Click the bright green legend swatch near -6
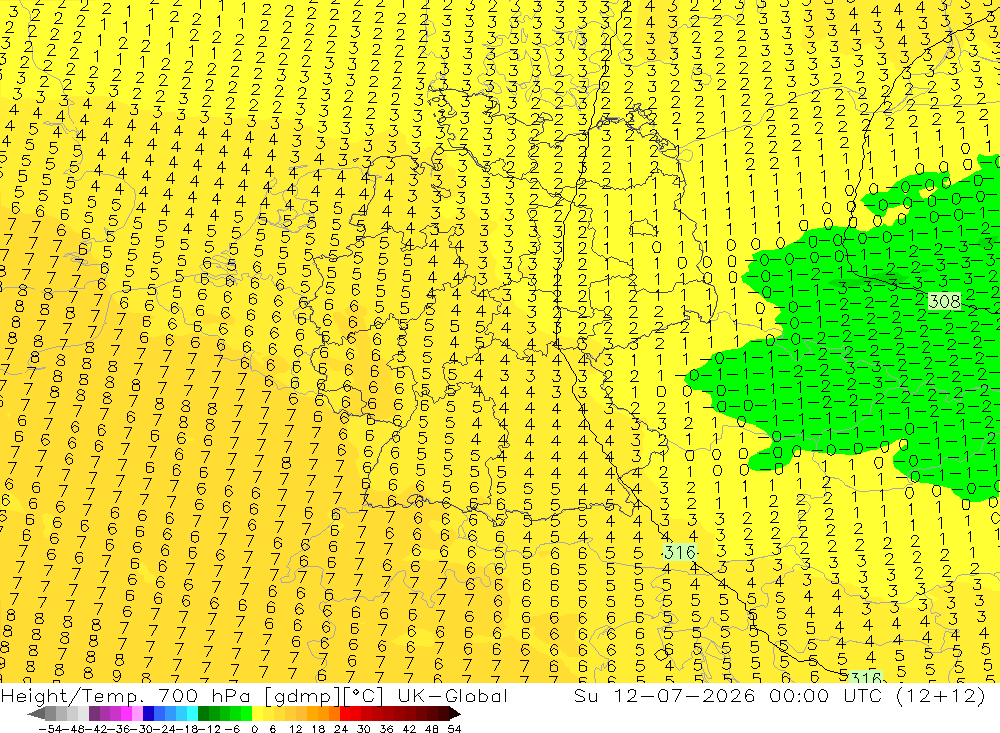Viewport: 1000px width, 733px height. click(246, 713)
